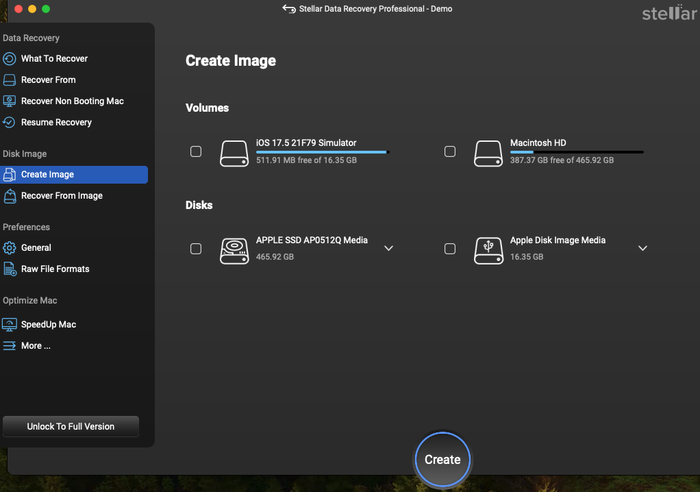This screenshot has width=700, height=492.
Task: Open Recover From Image option
Action: [x=62, y=196]
